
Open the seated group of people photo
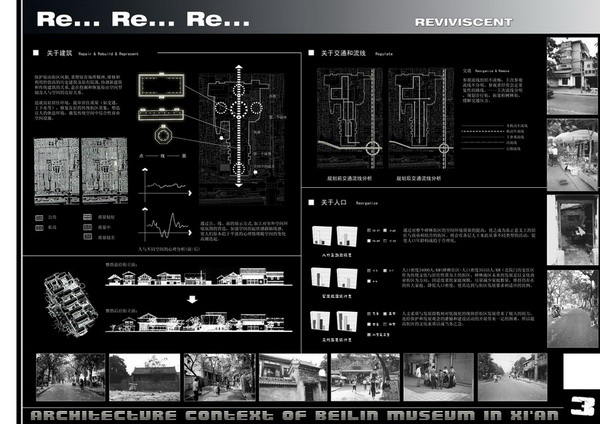click(439, 377)
